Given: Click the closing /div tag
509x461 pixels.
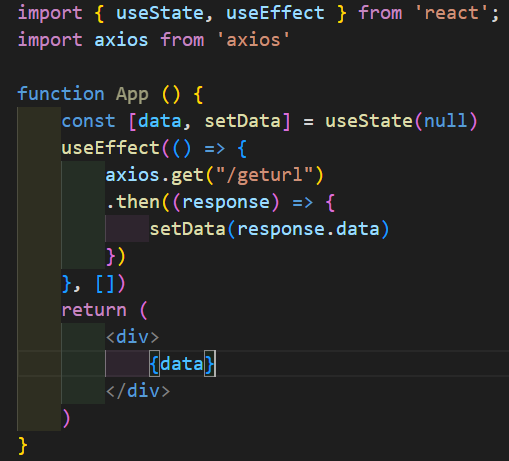Looking at the screenshot, I should pyautogui.click(x=138, y=391).
